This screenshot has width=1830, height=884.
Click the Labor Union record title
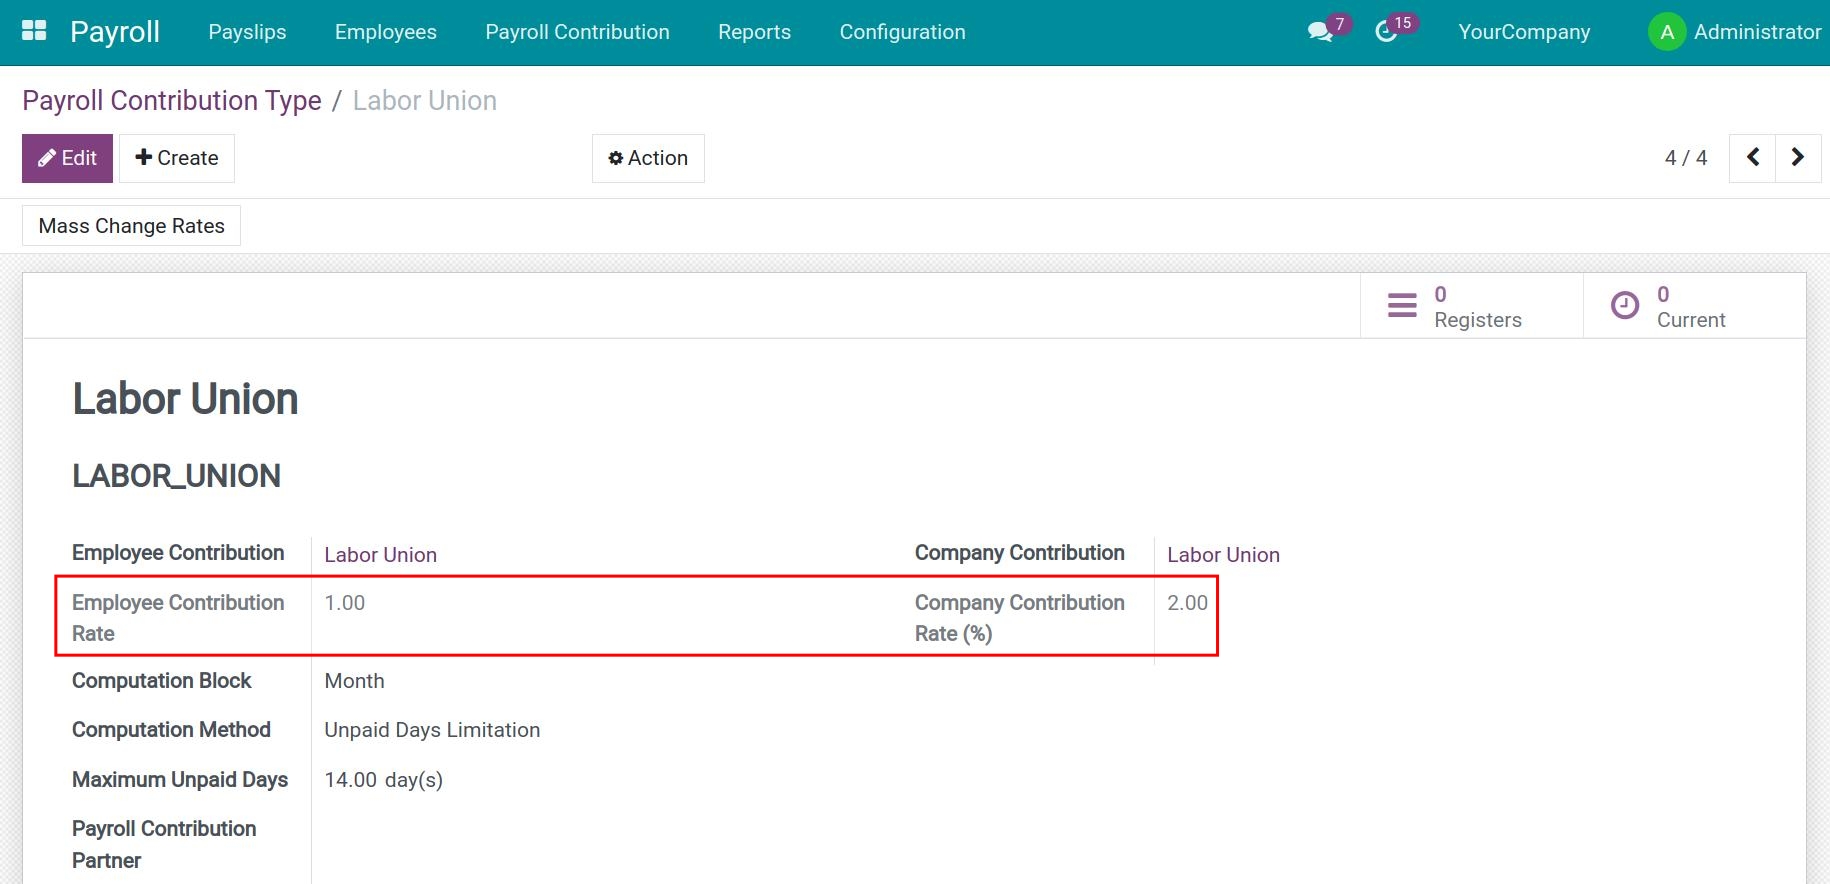tap(185, 399)
